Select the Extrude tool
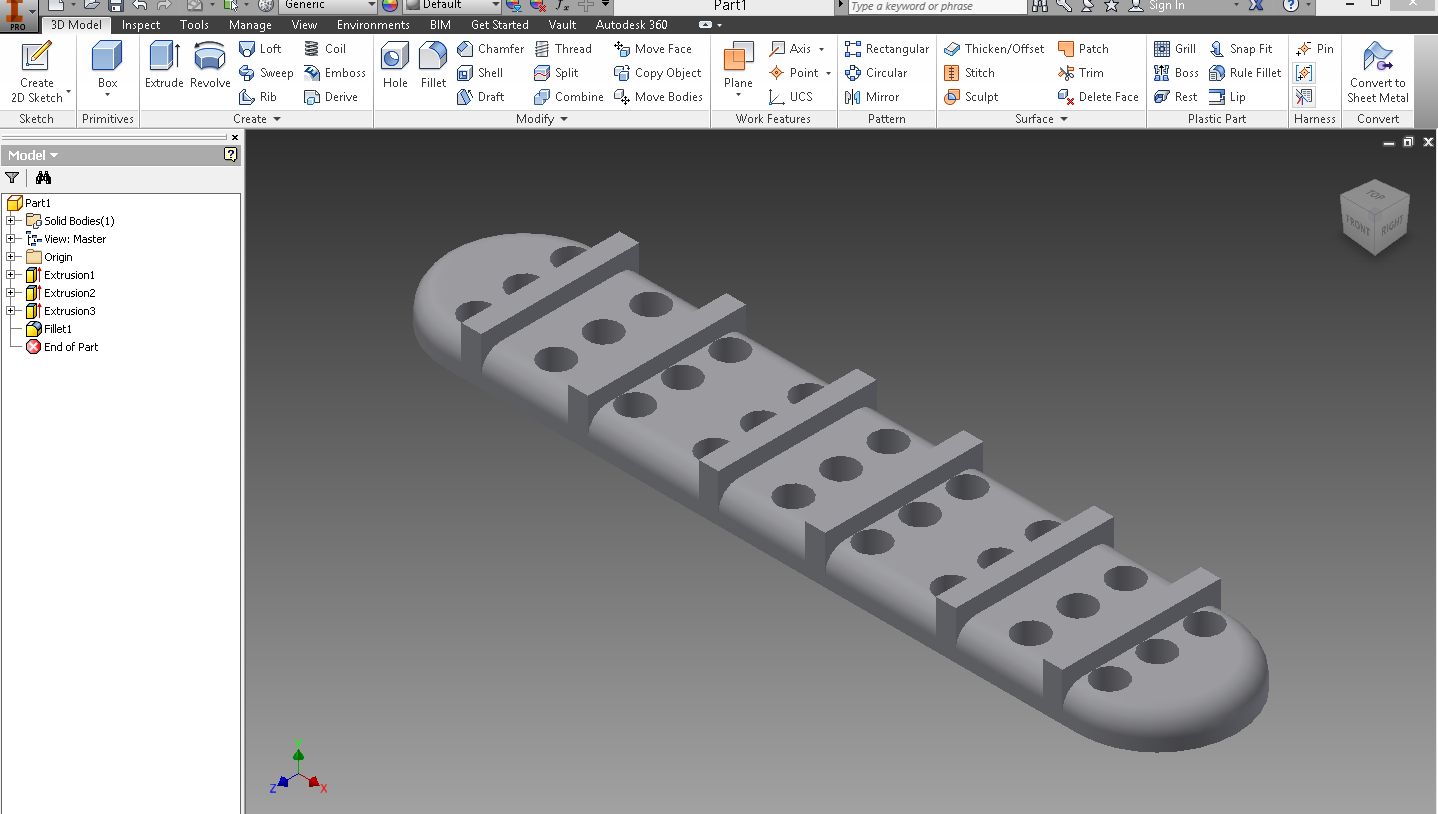 click(x=164, y=66)
